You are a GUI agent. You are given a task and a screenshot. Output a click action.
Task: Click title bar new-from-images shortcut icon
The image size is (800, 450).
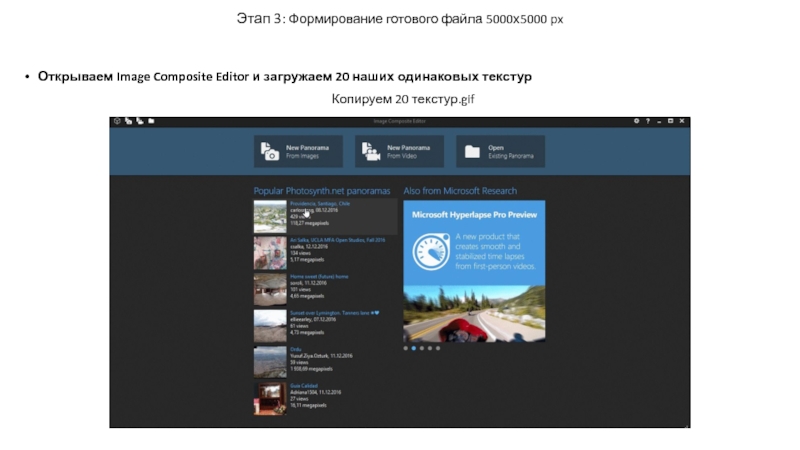pos(129,121)
